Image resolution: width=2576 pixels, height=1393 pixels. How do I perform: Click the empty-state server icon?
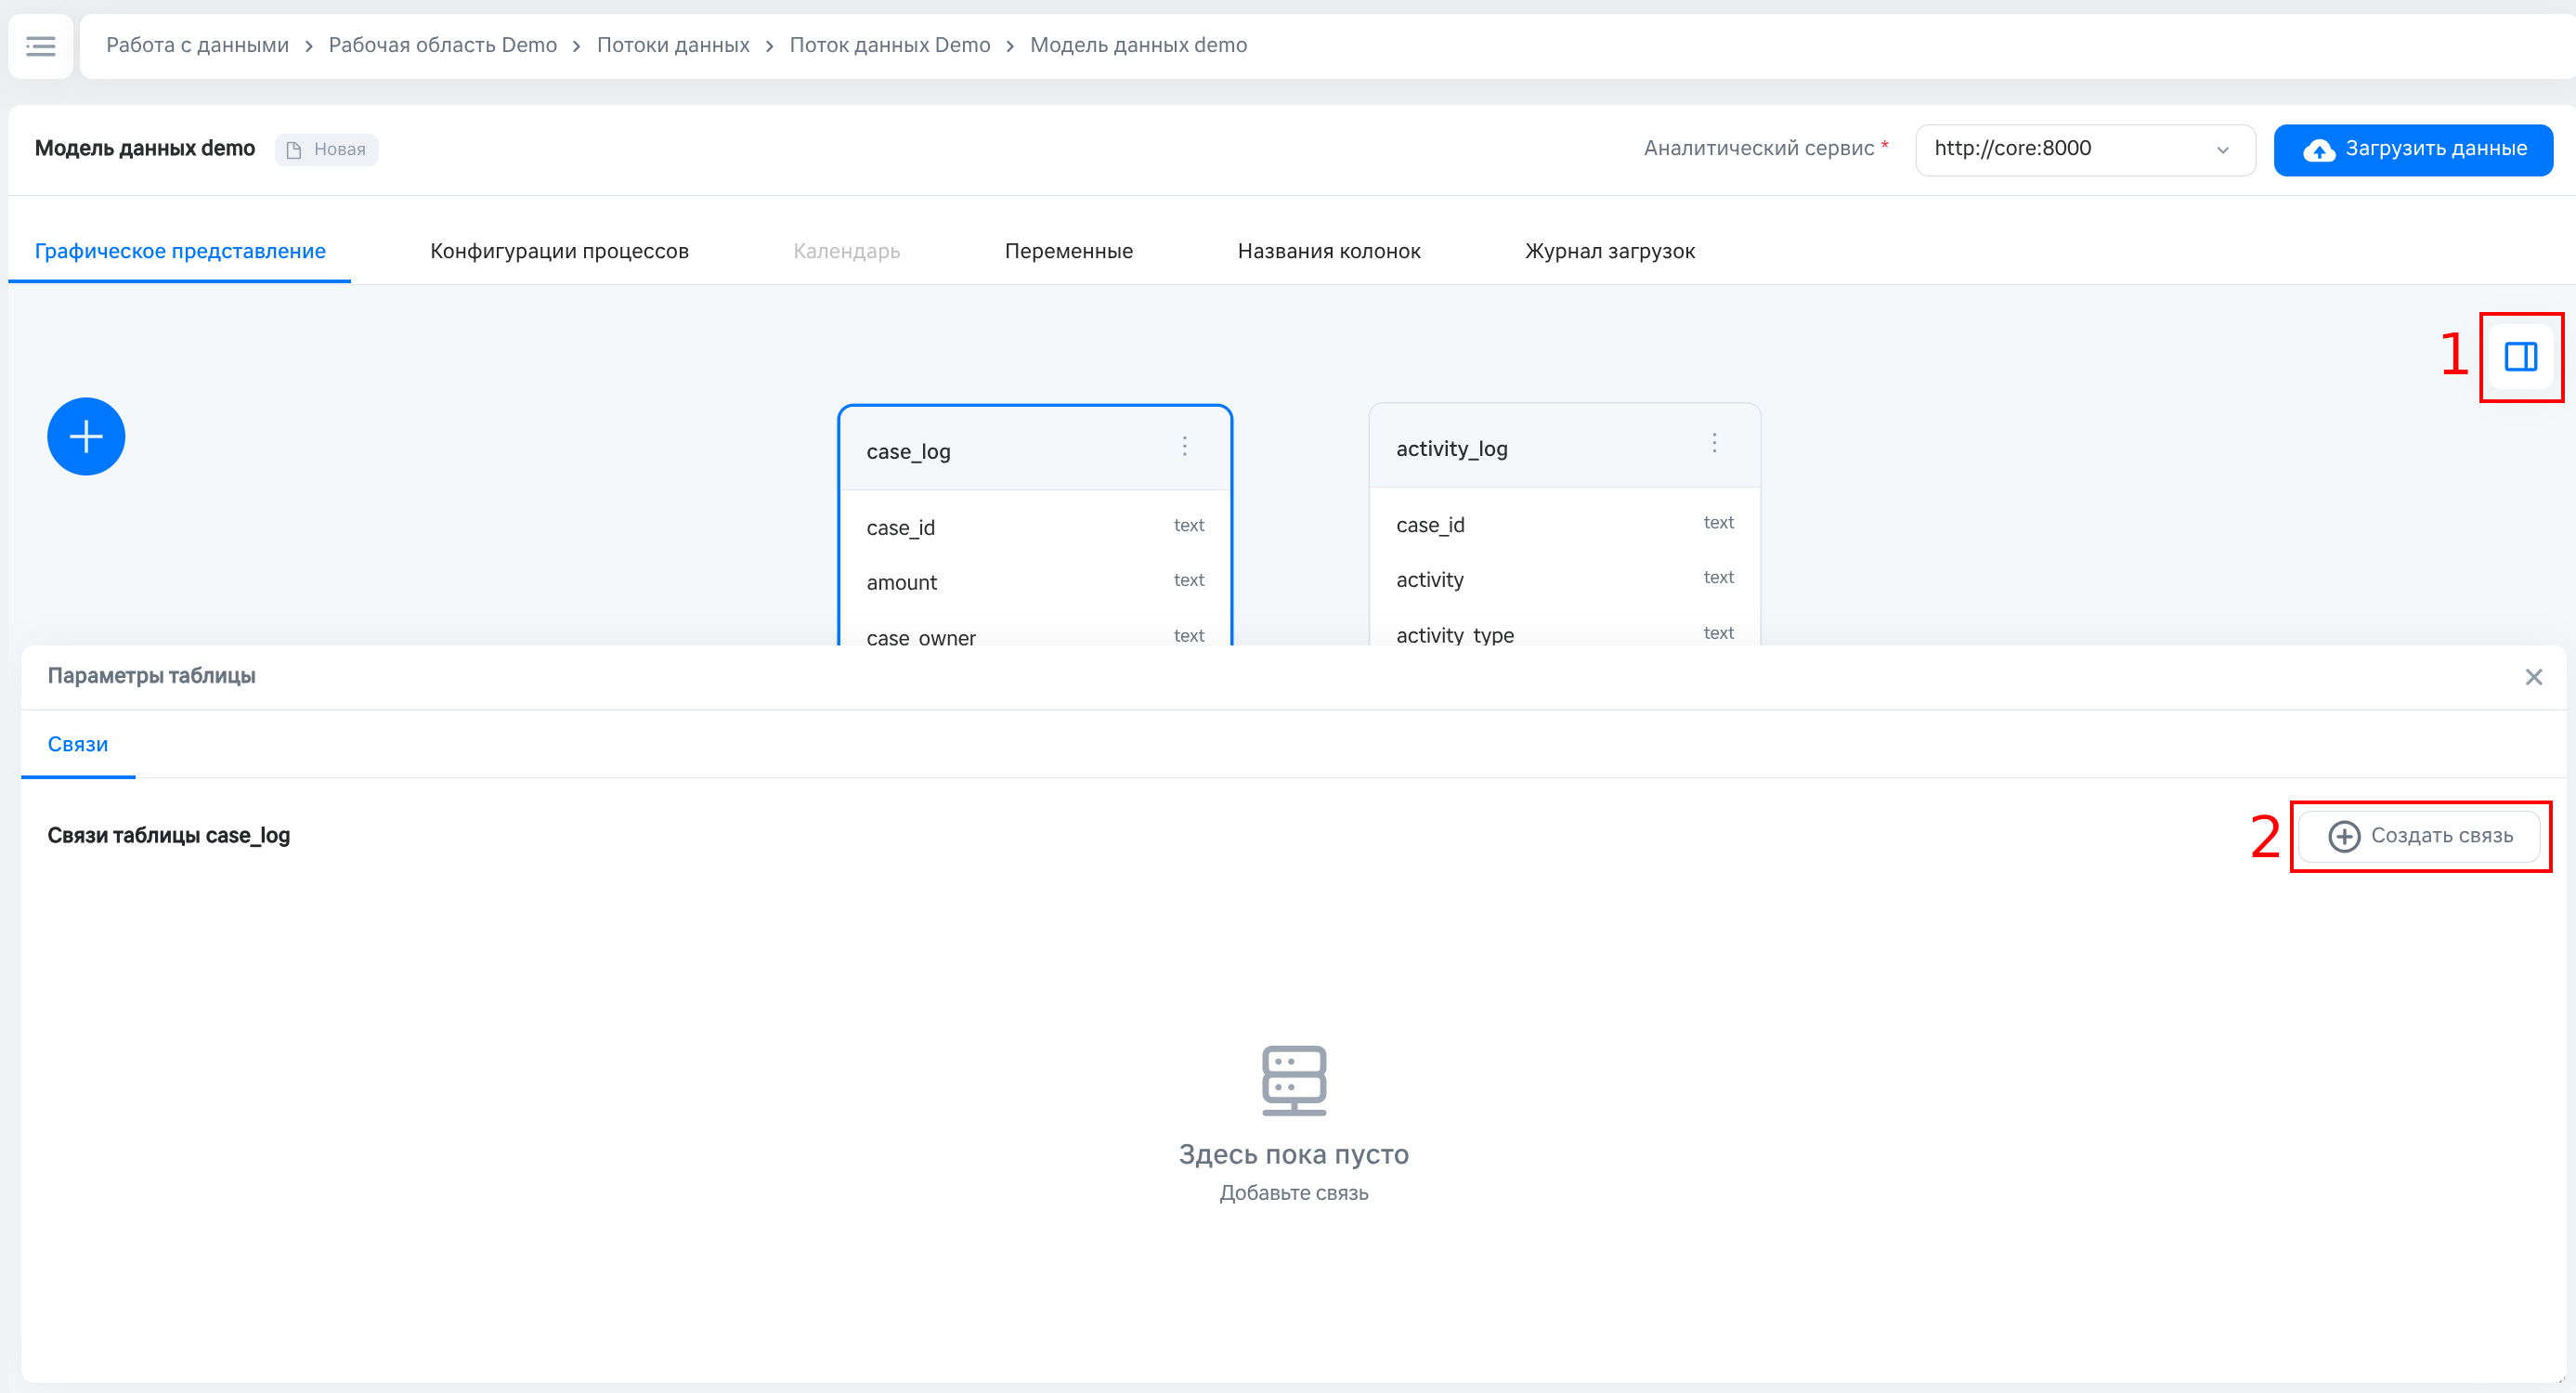(1294, 1080)
